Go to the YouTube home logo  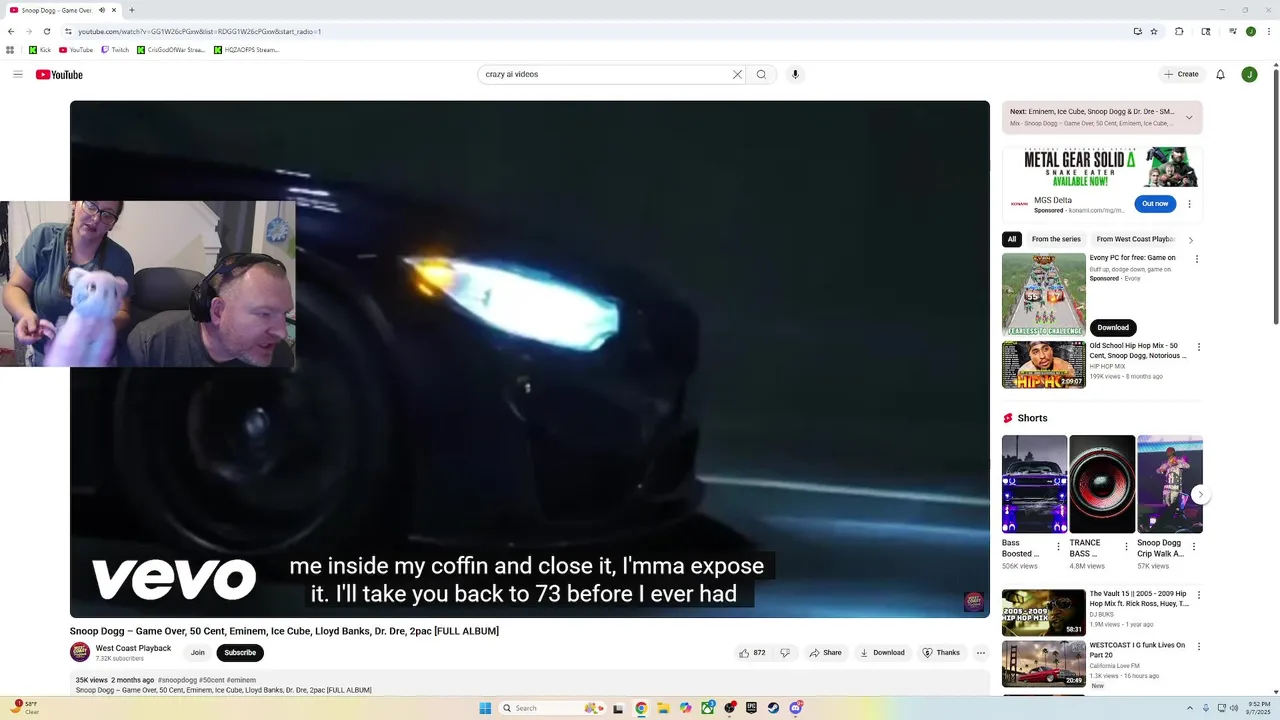click(x=59, y=75)
